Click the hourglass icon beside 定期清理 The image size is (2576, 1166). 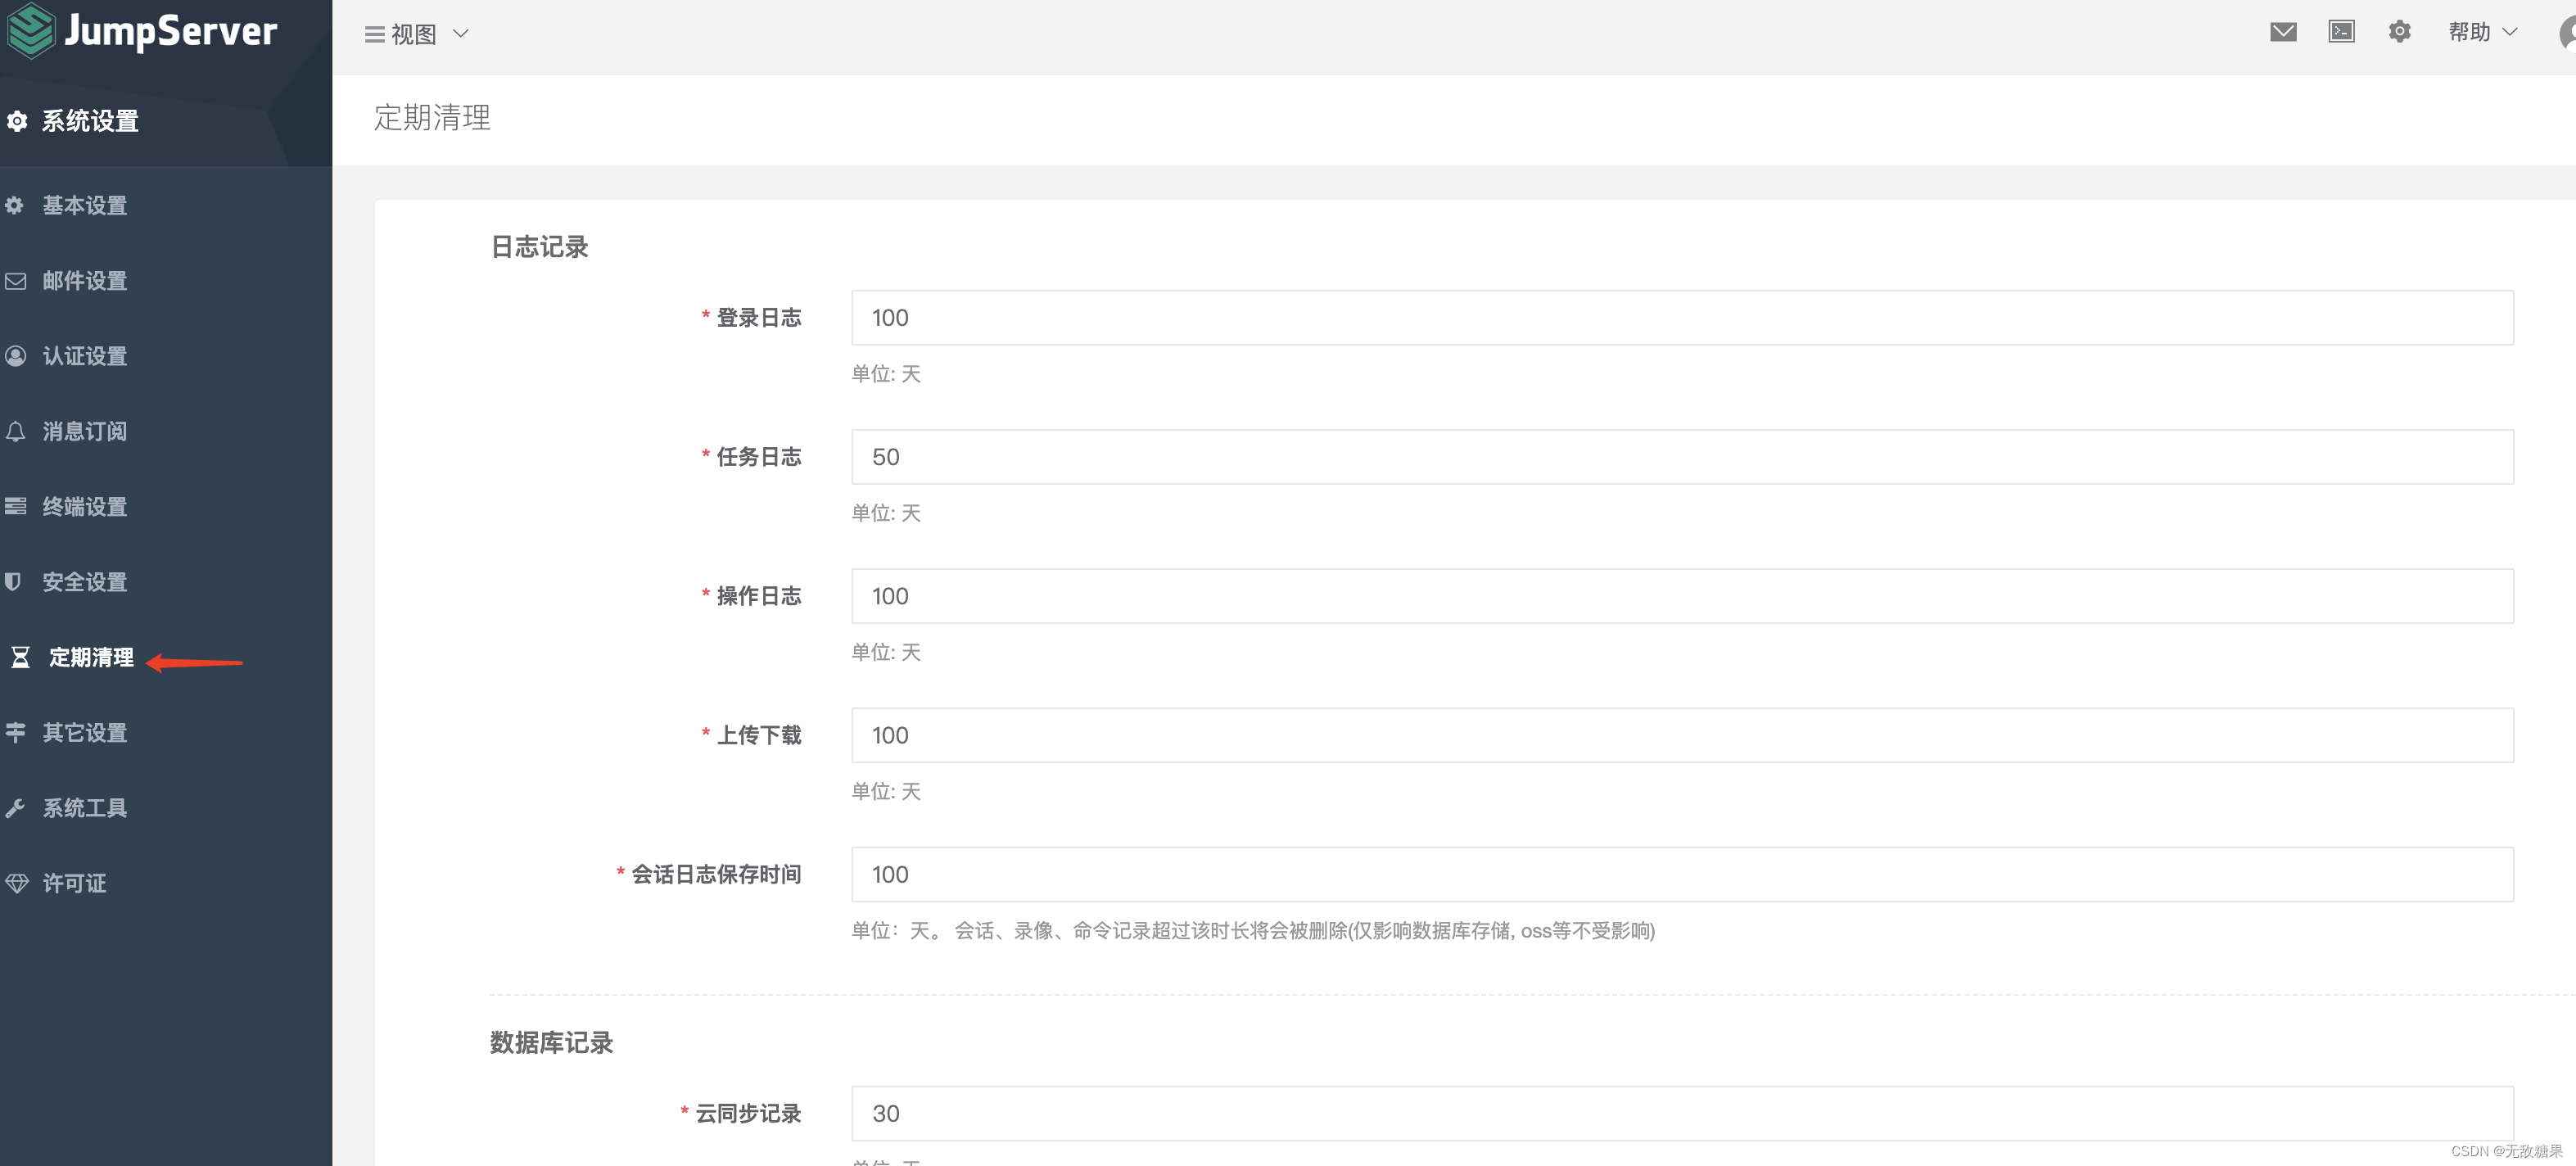coord(20,657)
